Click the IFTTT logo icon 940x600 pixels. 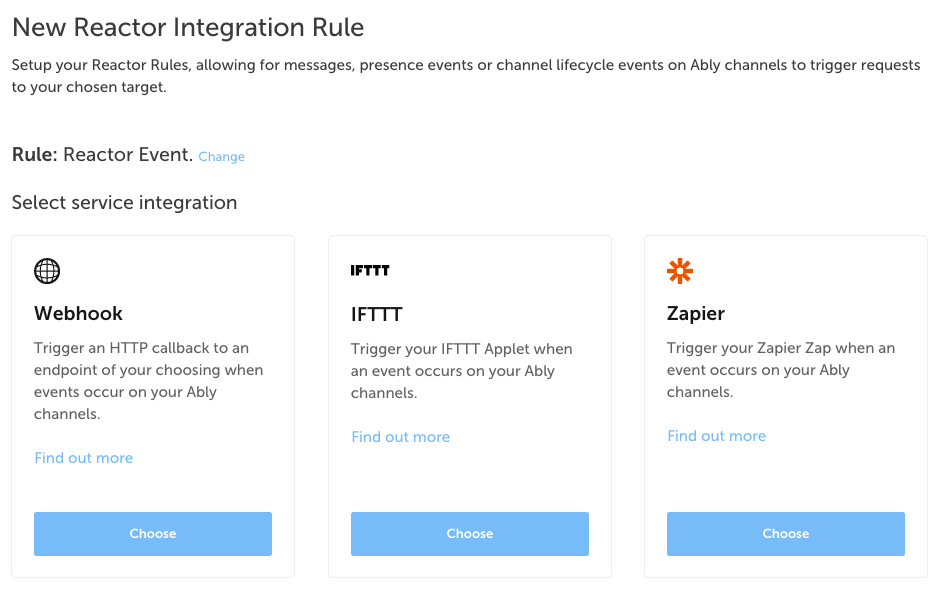370,271
